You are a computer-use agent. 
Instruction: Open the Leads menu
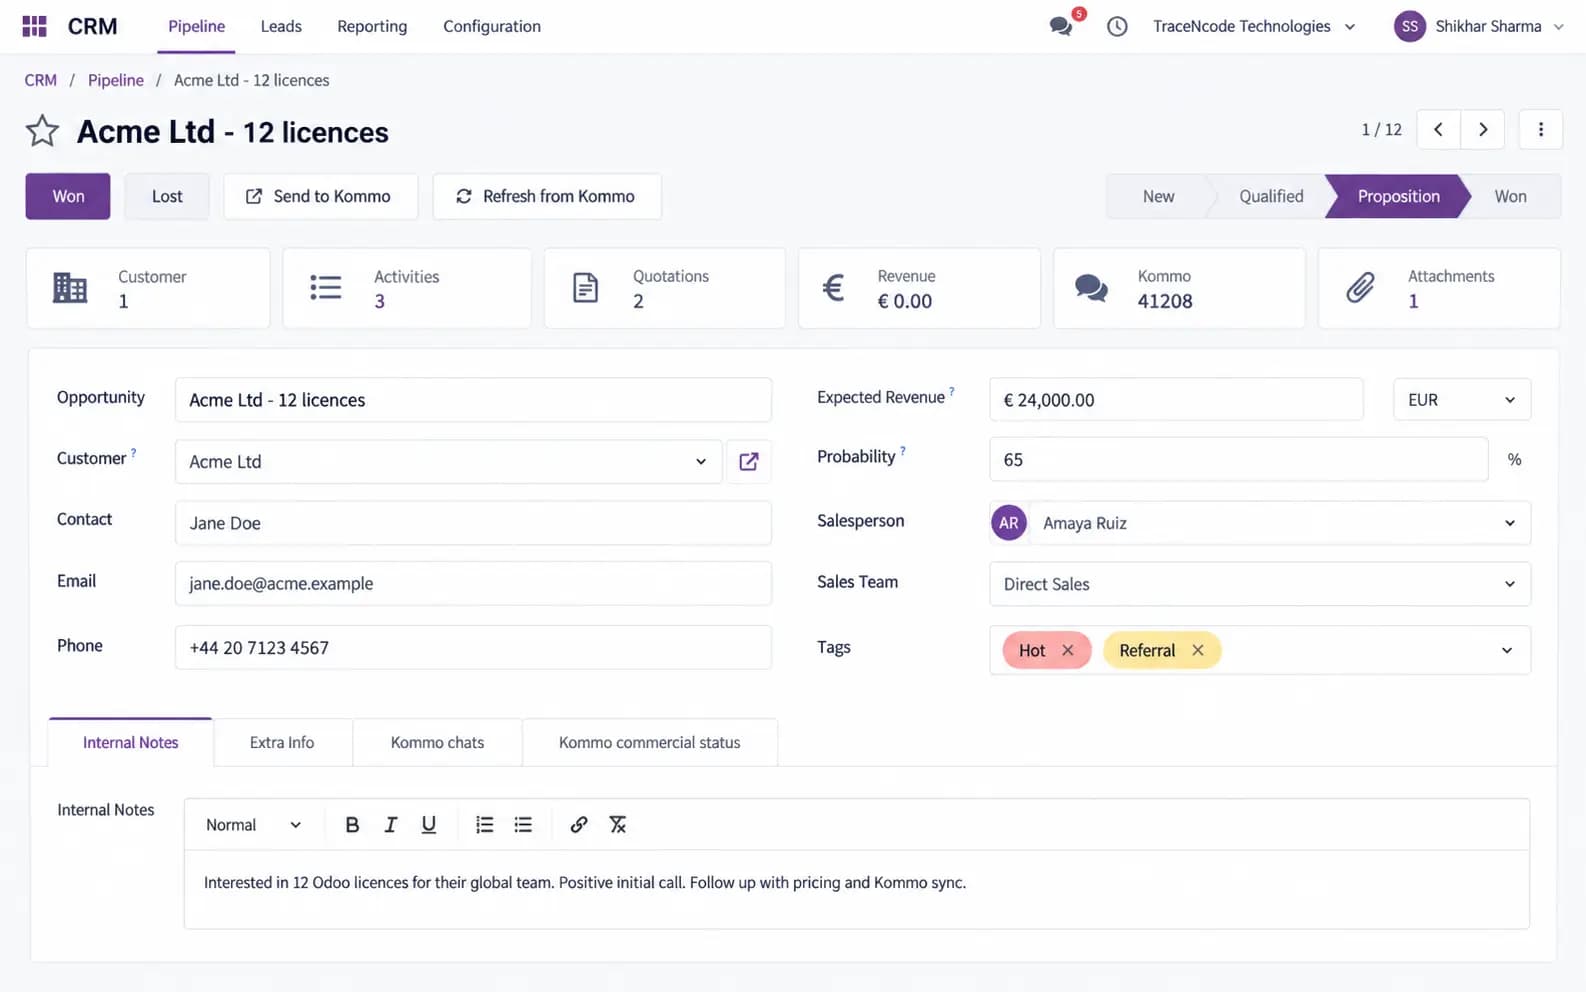[x=281, y=26]
